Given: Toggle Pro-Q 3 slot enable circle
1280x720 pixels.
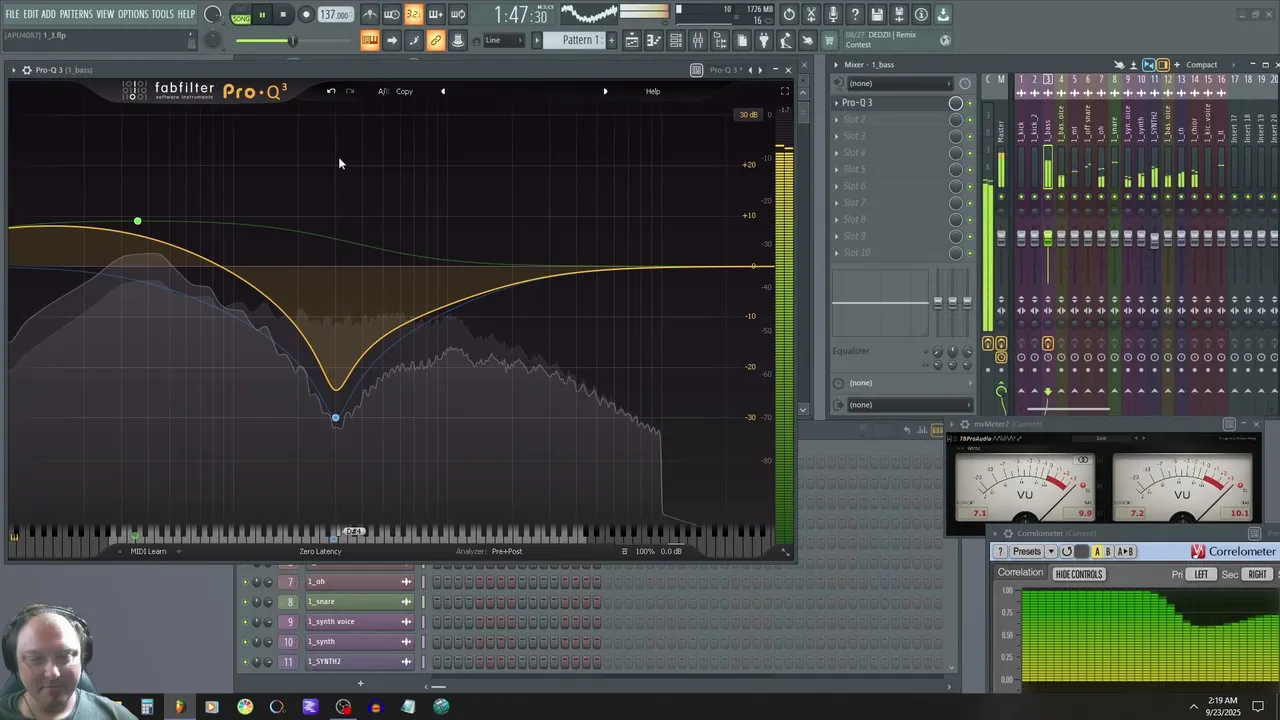Looking at the screenshot, I should point(956,103).
